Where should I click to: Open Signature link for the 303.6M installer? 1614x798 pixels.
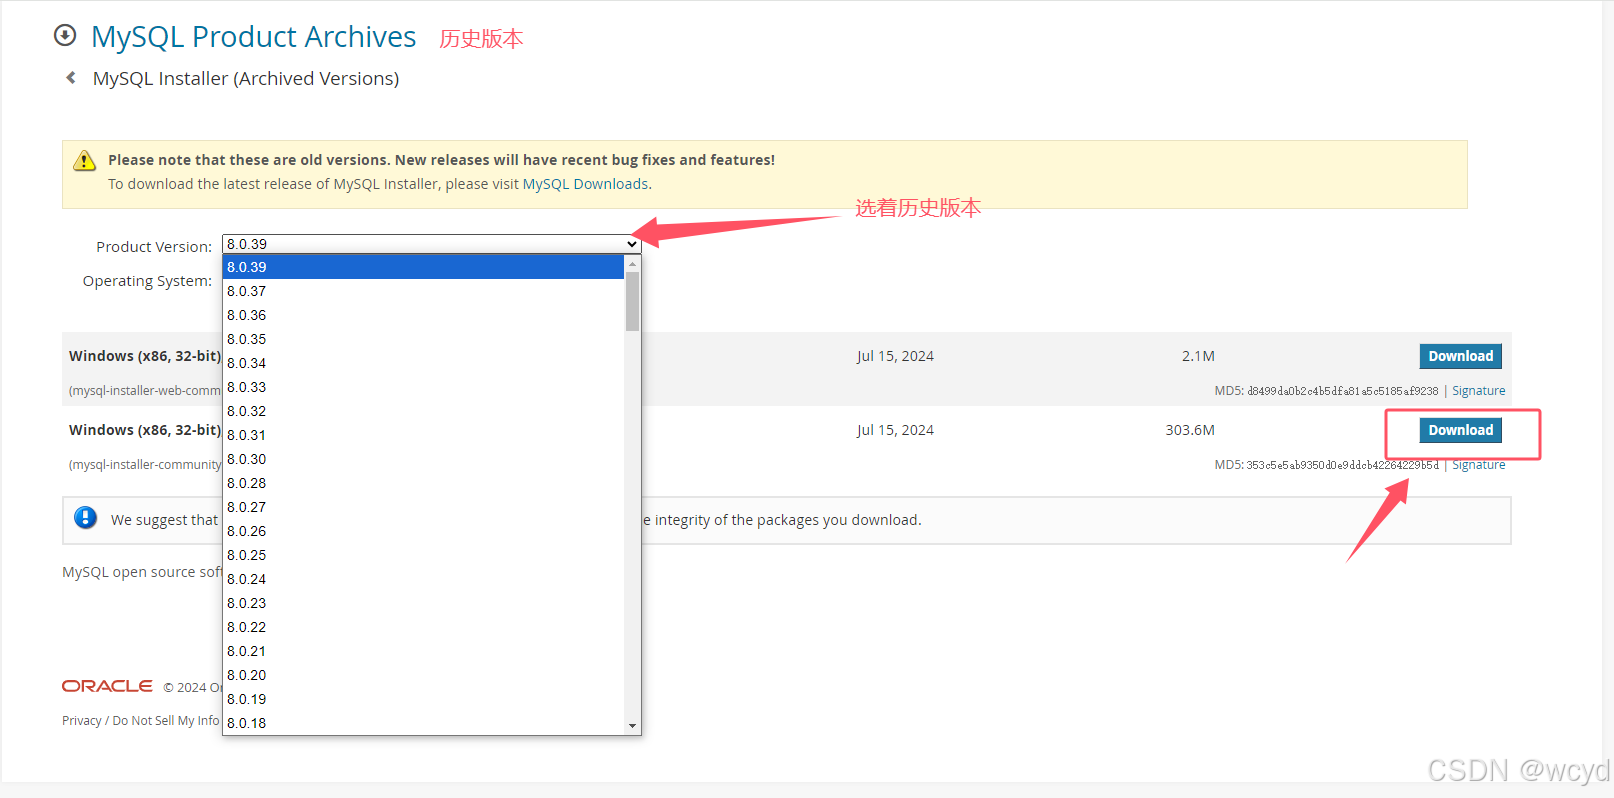(1478, 465)
